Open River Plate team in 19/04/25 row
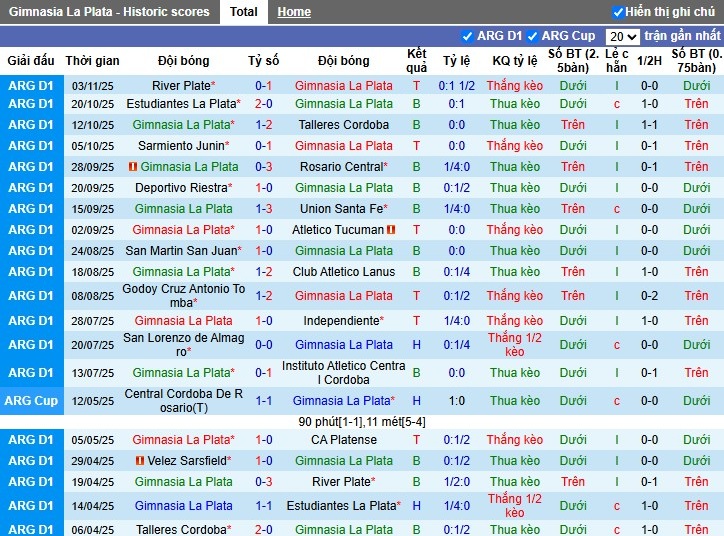Screen dimensions: 724x536 pyautogui.click(x=342, y=482)
